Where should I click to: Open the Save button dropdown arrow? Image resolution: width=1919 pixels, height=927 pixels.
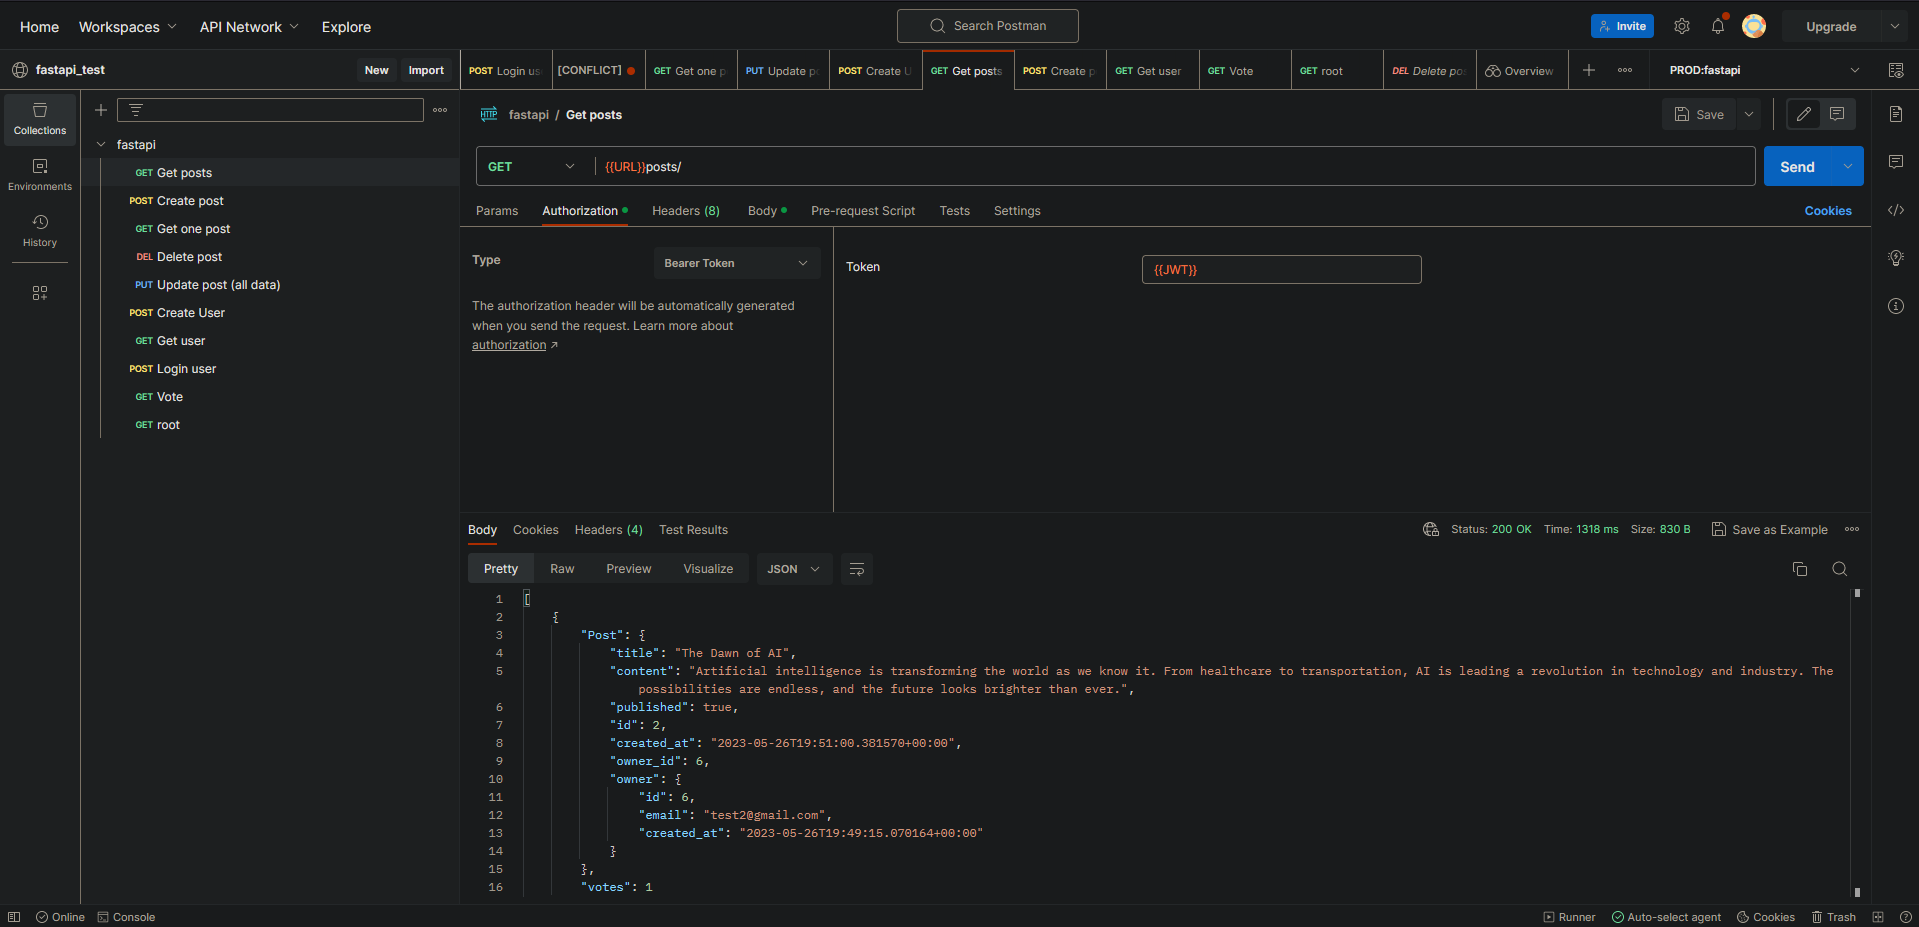click(1749, 114)
